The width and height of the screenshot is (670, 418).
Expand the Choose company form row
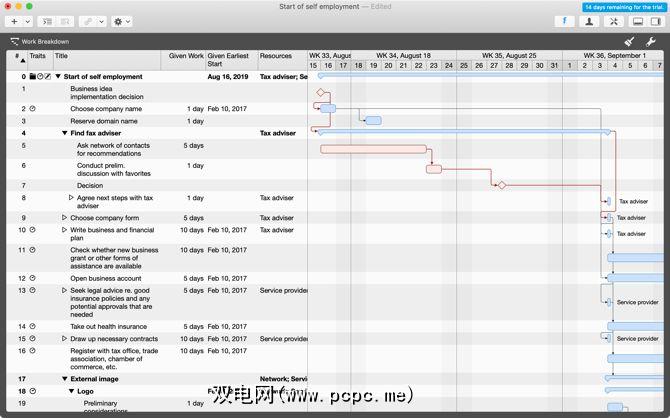(65, 218)
